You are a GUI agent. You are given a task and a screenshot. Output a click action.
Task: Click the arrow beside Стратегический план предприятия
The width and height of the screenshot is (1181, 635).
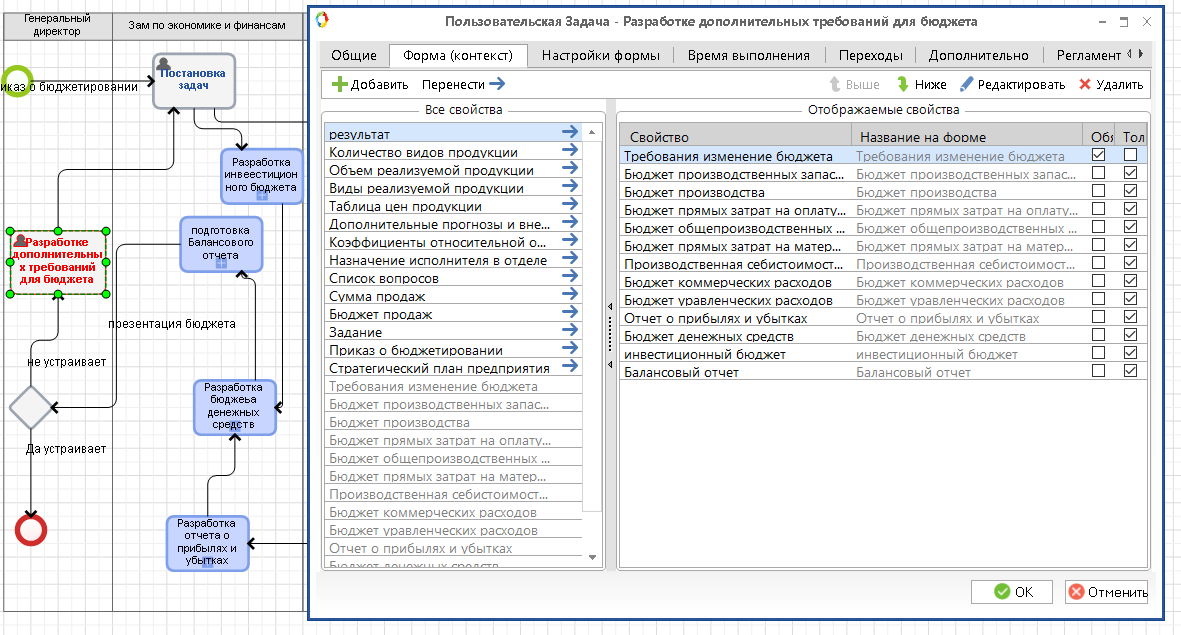(570, 367)
